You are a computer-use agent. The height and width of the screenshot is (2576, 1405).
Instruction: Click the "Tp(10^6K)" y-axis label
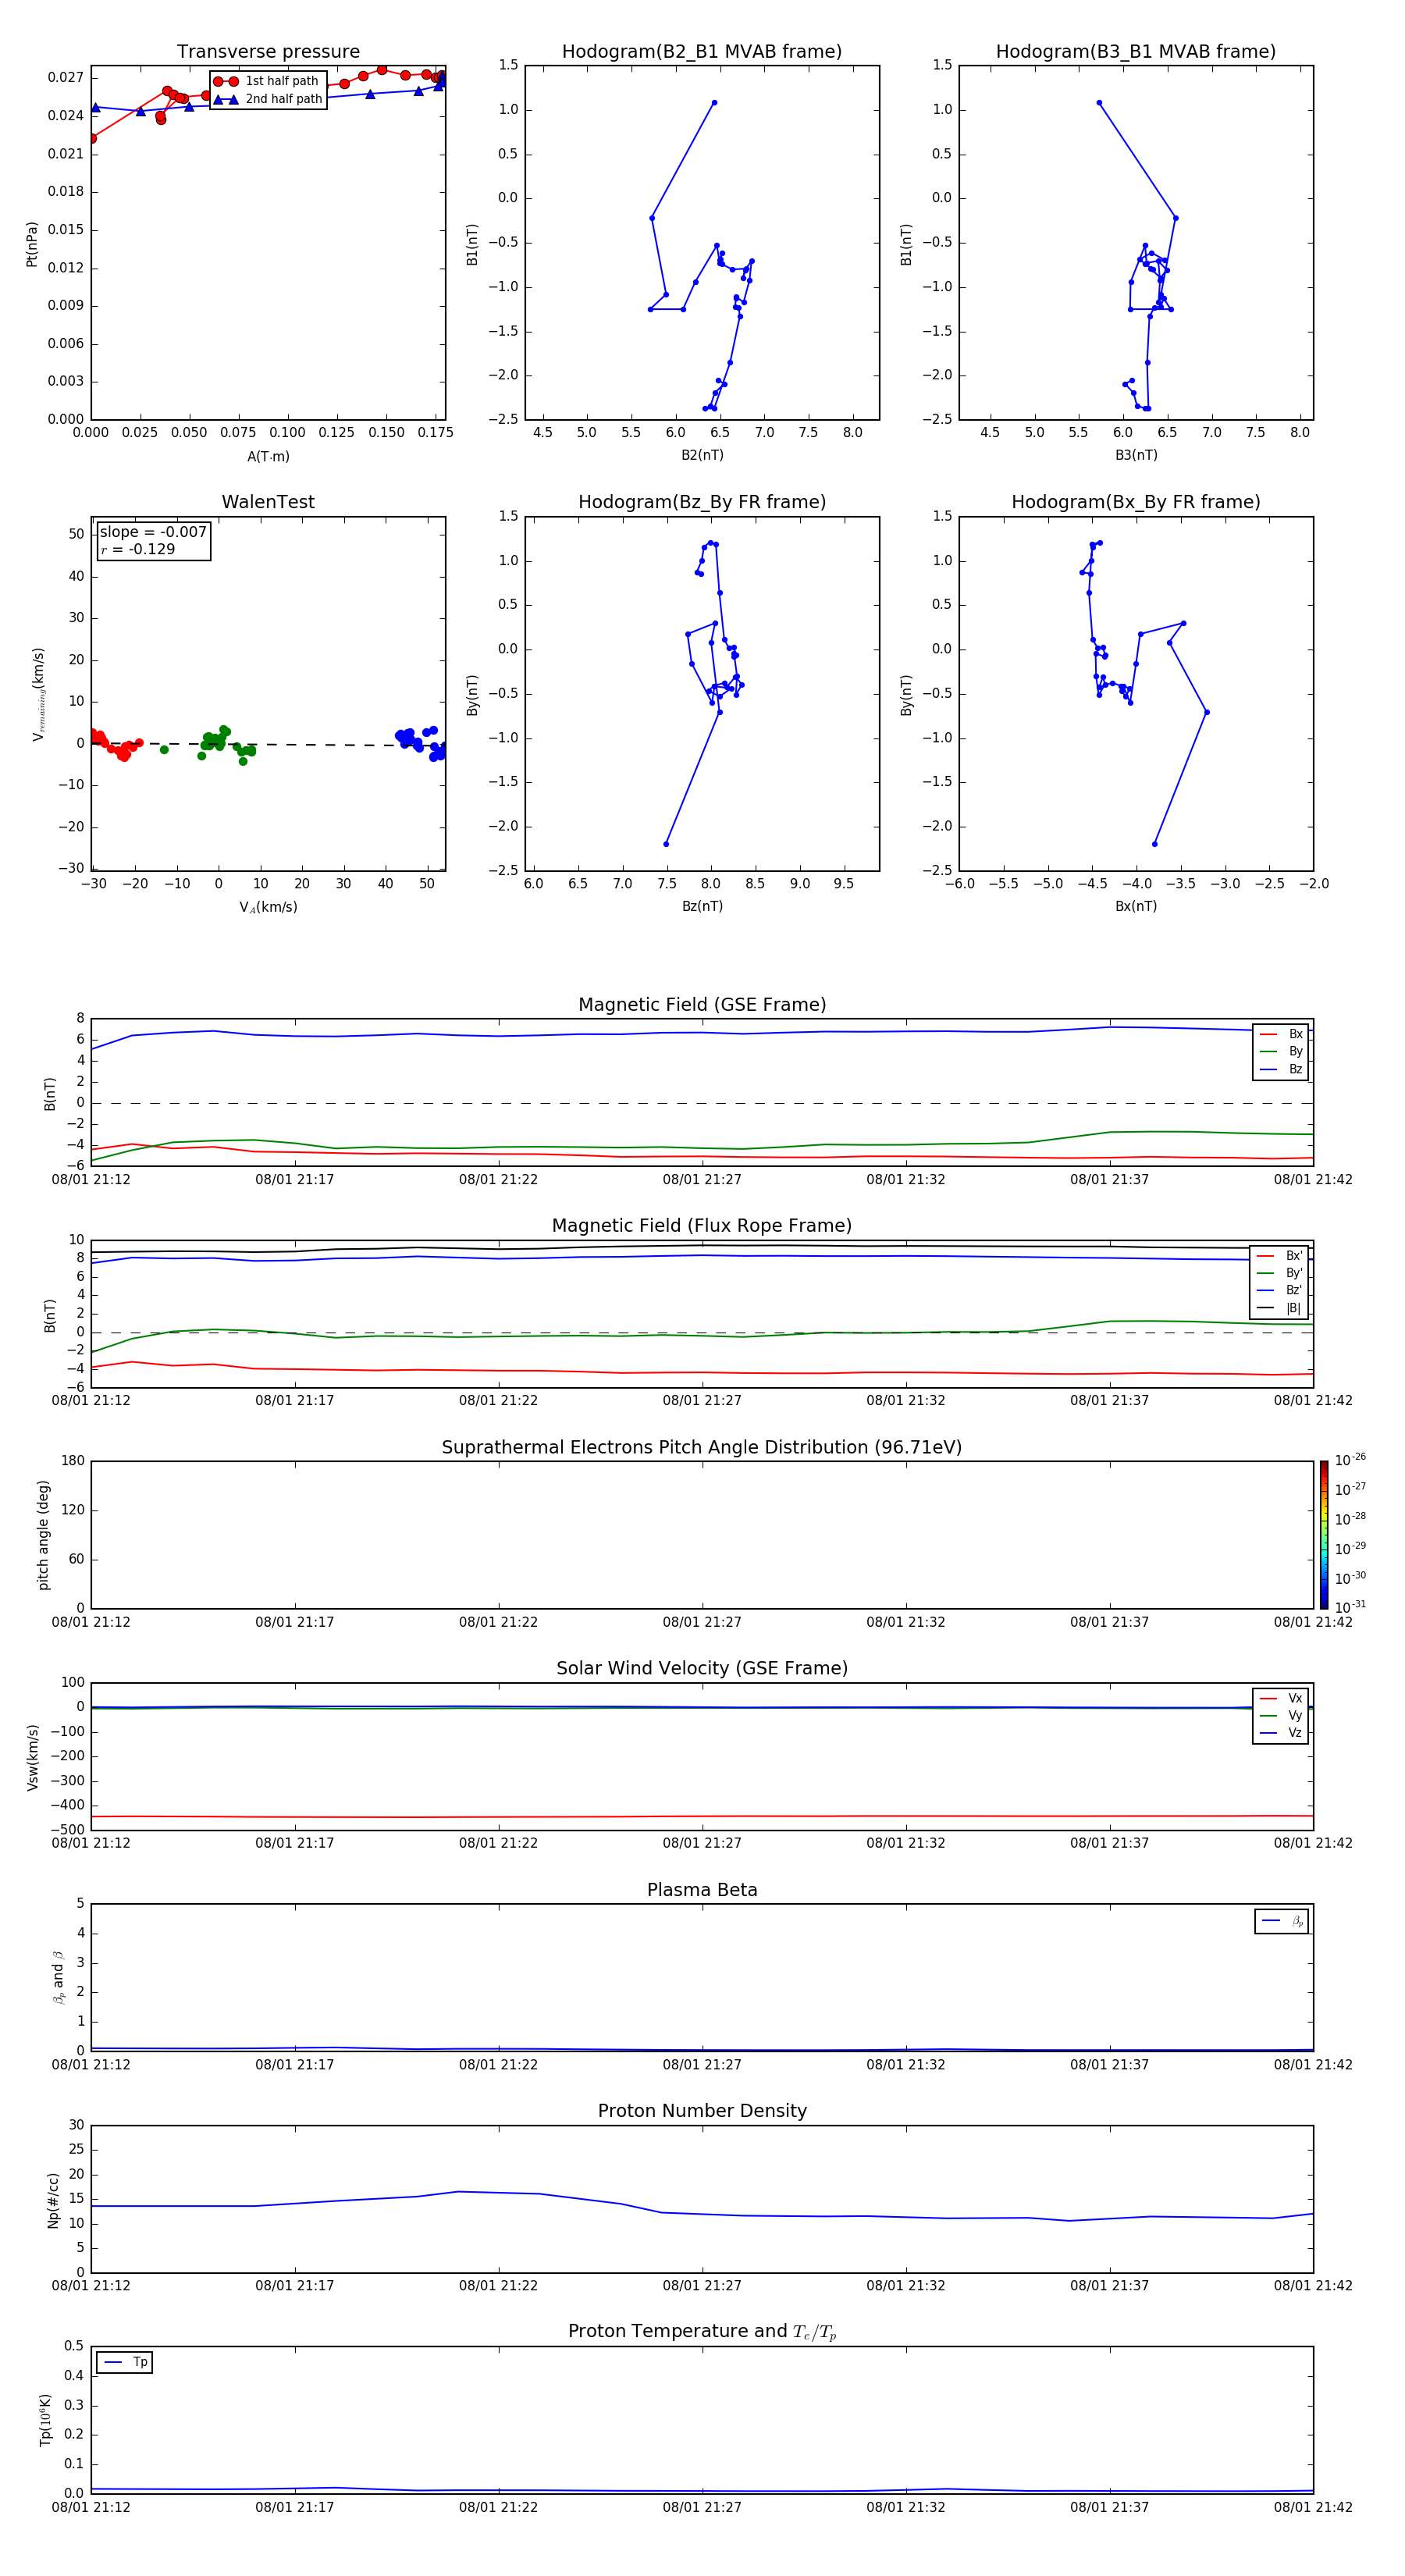[x=45, y=2420]
